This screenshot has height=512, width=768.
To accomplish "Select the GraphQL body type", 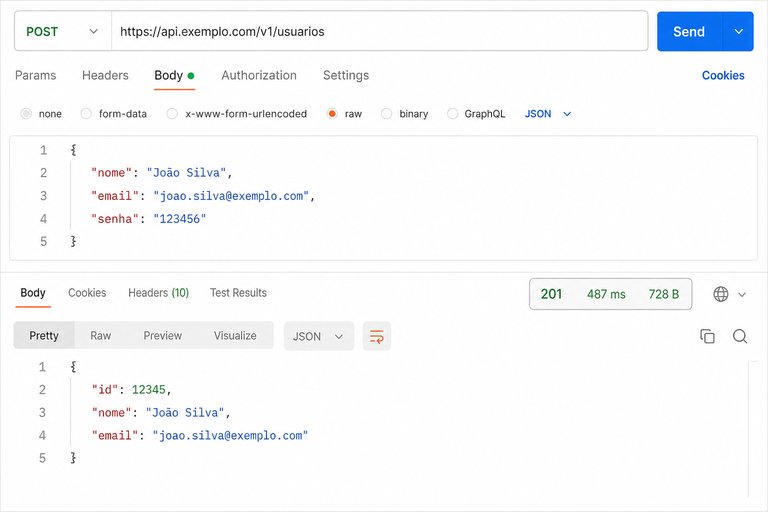I will point(453,114).
